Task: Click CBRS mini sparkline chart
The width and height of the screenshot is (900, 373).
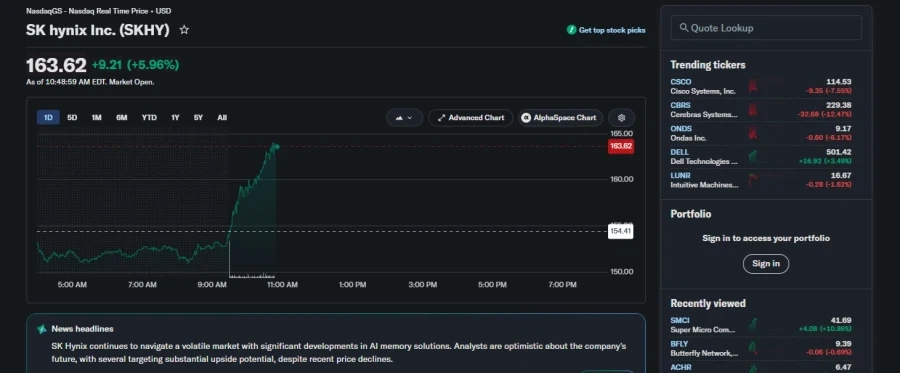Action: tap(753, 110)
